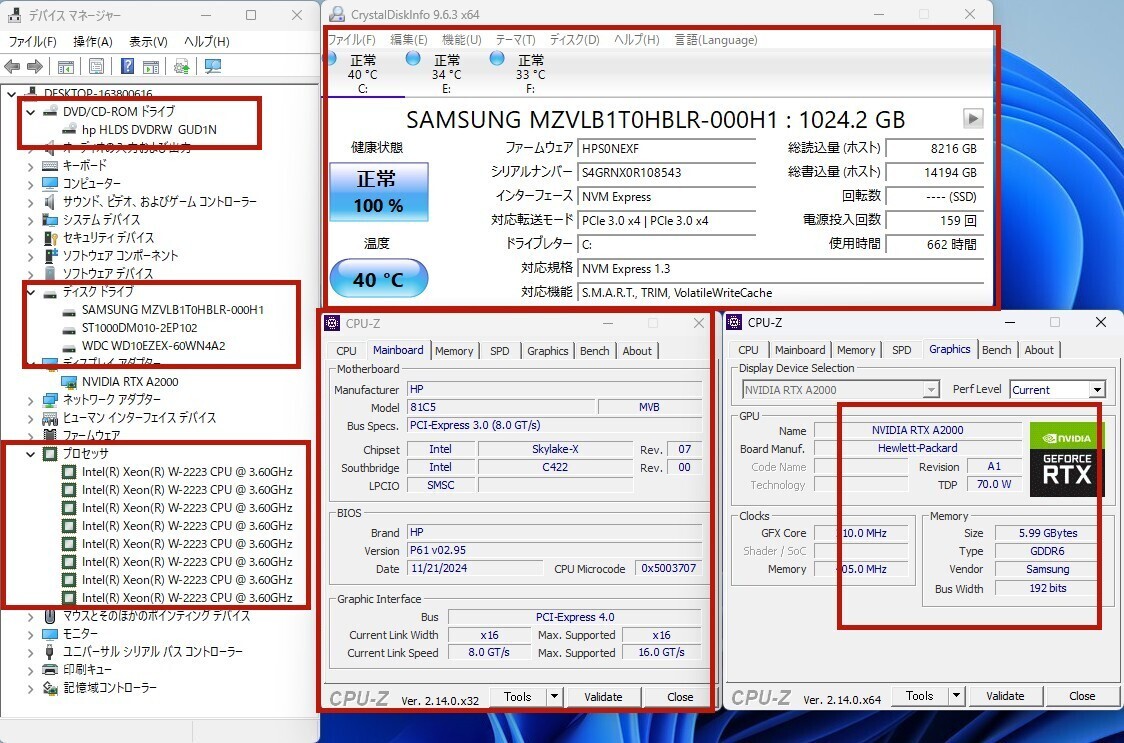The image size is (1124, 743).
Task: Open the 表示(V) menu in Device Manager
Action: click(x=148, y=42)
